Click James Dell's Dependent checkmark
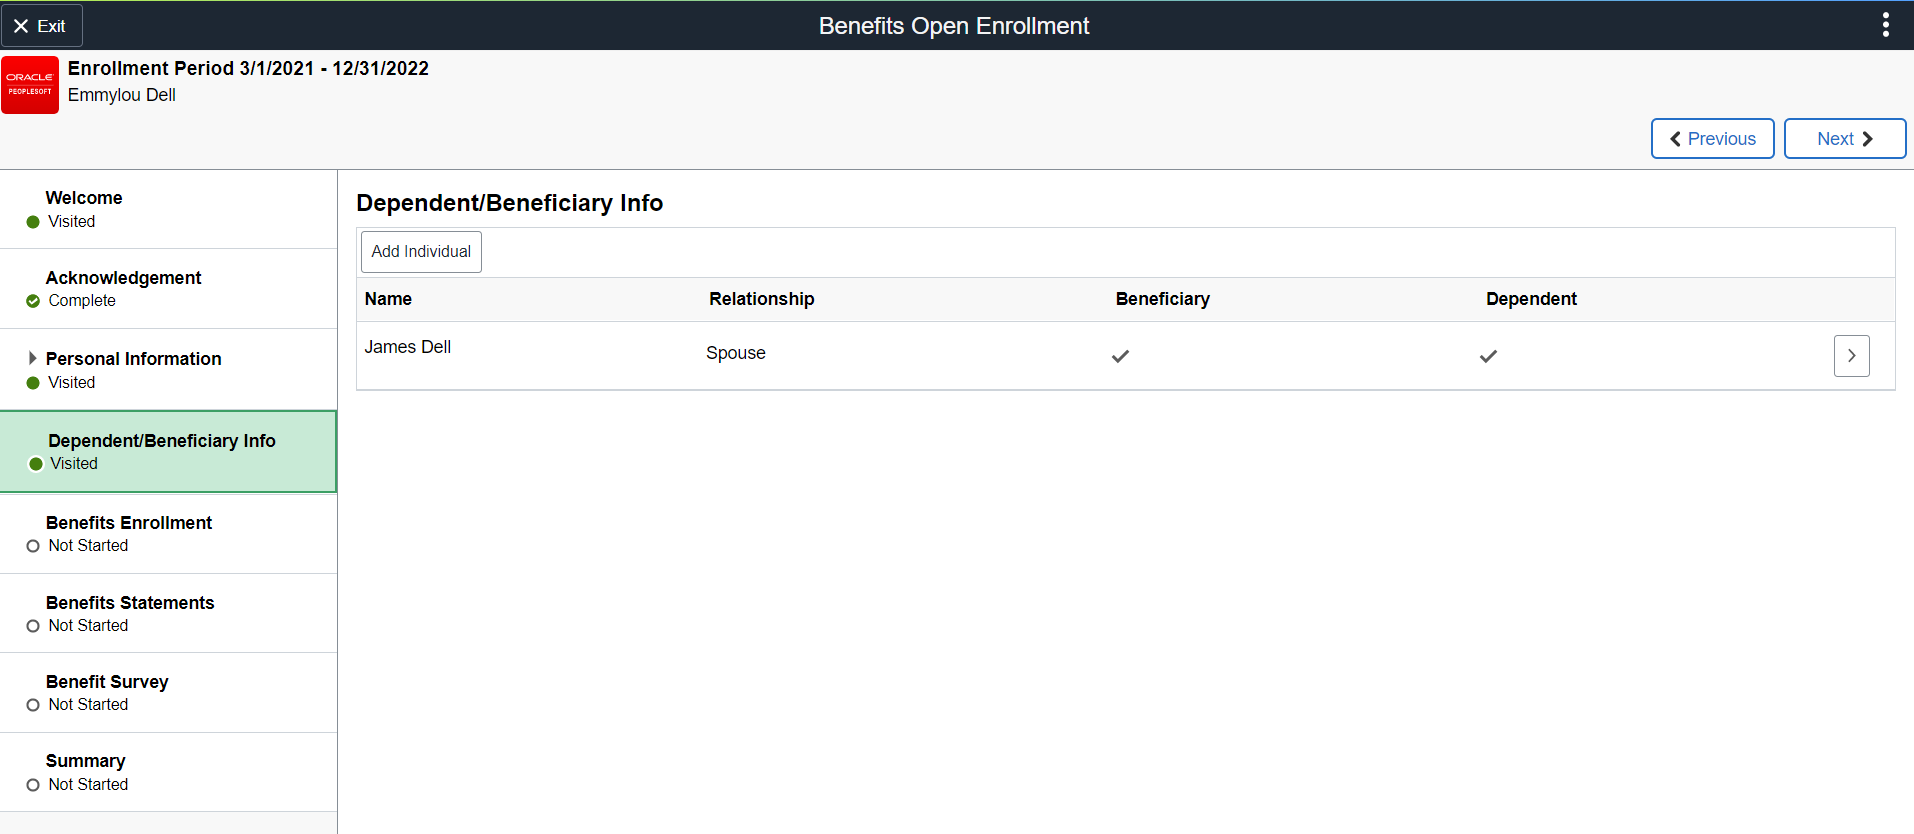1914x834 pixels. click(x=1488, y=356)
